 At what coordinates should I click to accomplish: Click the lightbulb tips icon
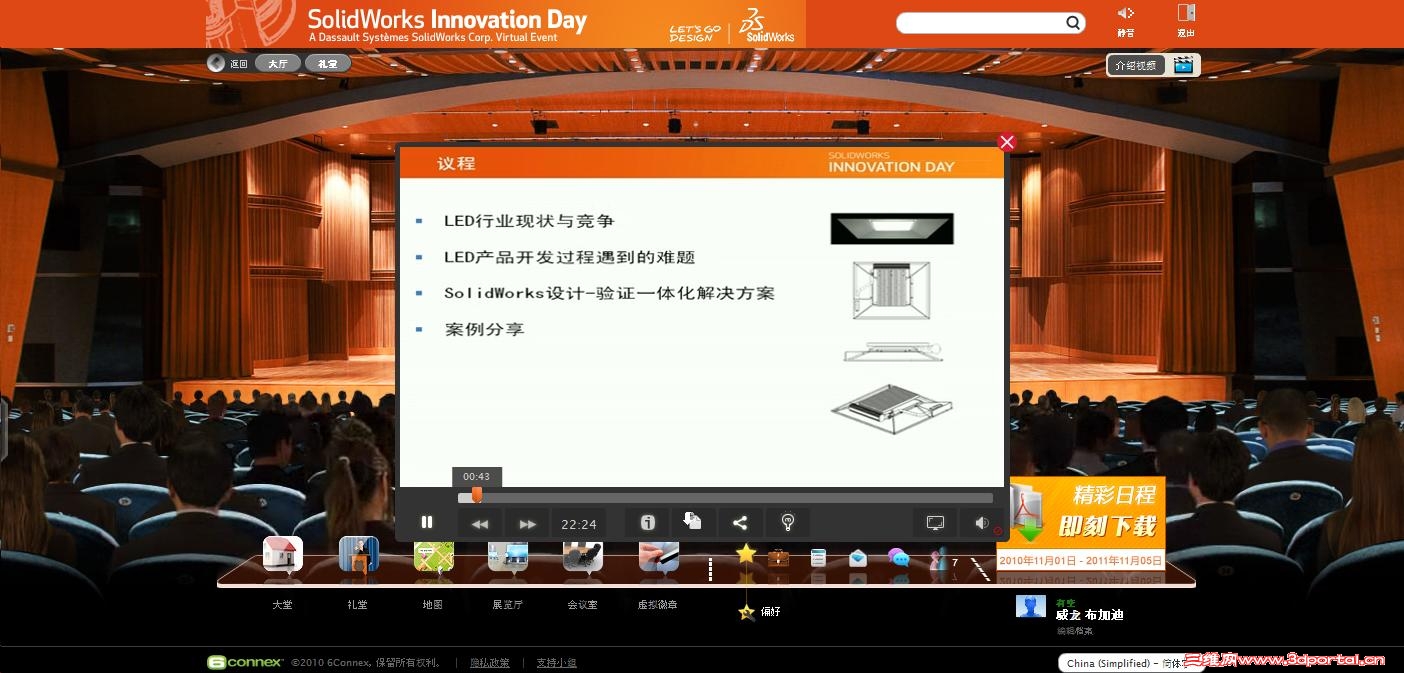787,523
